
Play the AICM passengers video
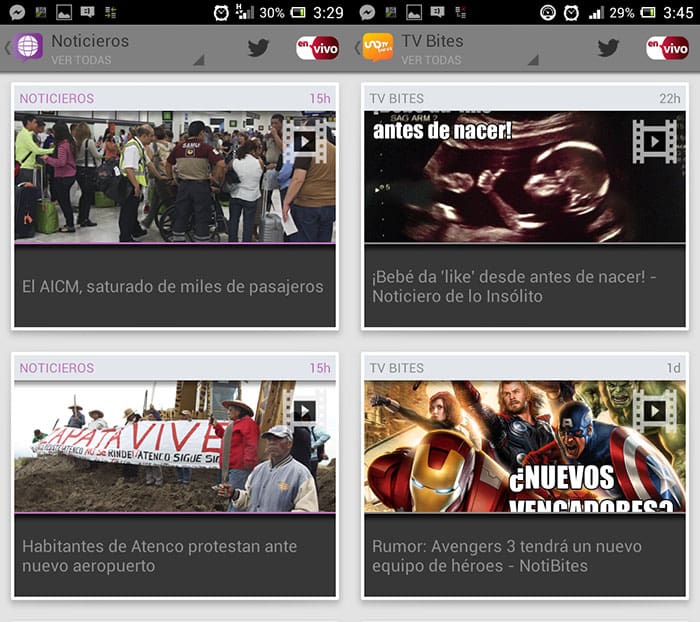click(304, 142)
